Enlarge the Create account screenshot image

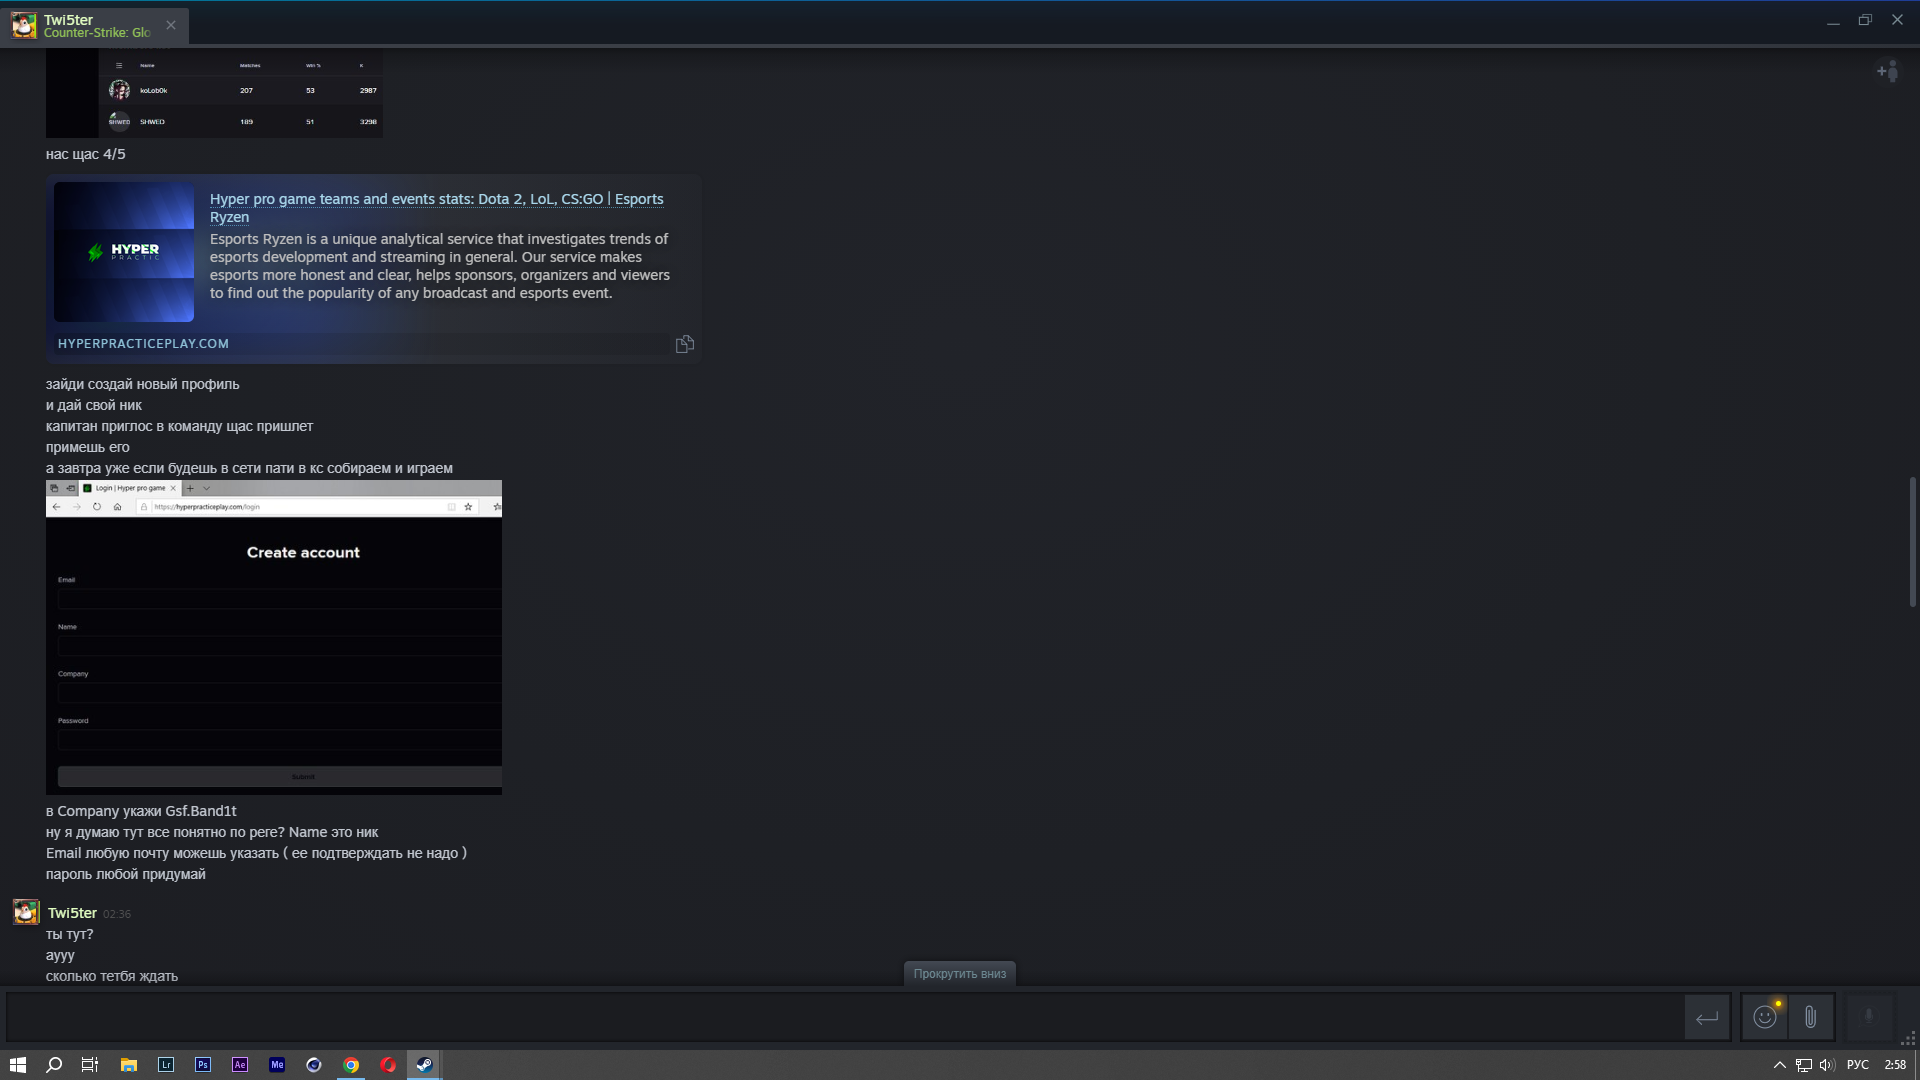pos(274,637)
